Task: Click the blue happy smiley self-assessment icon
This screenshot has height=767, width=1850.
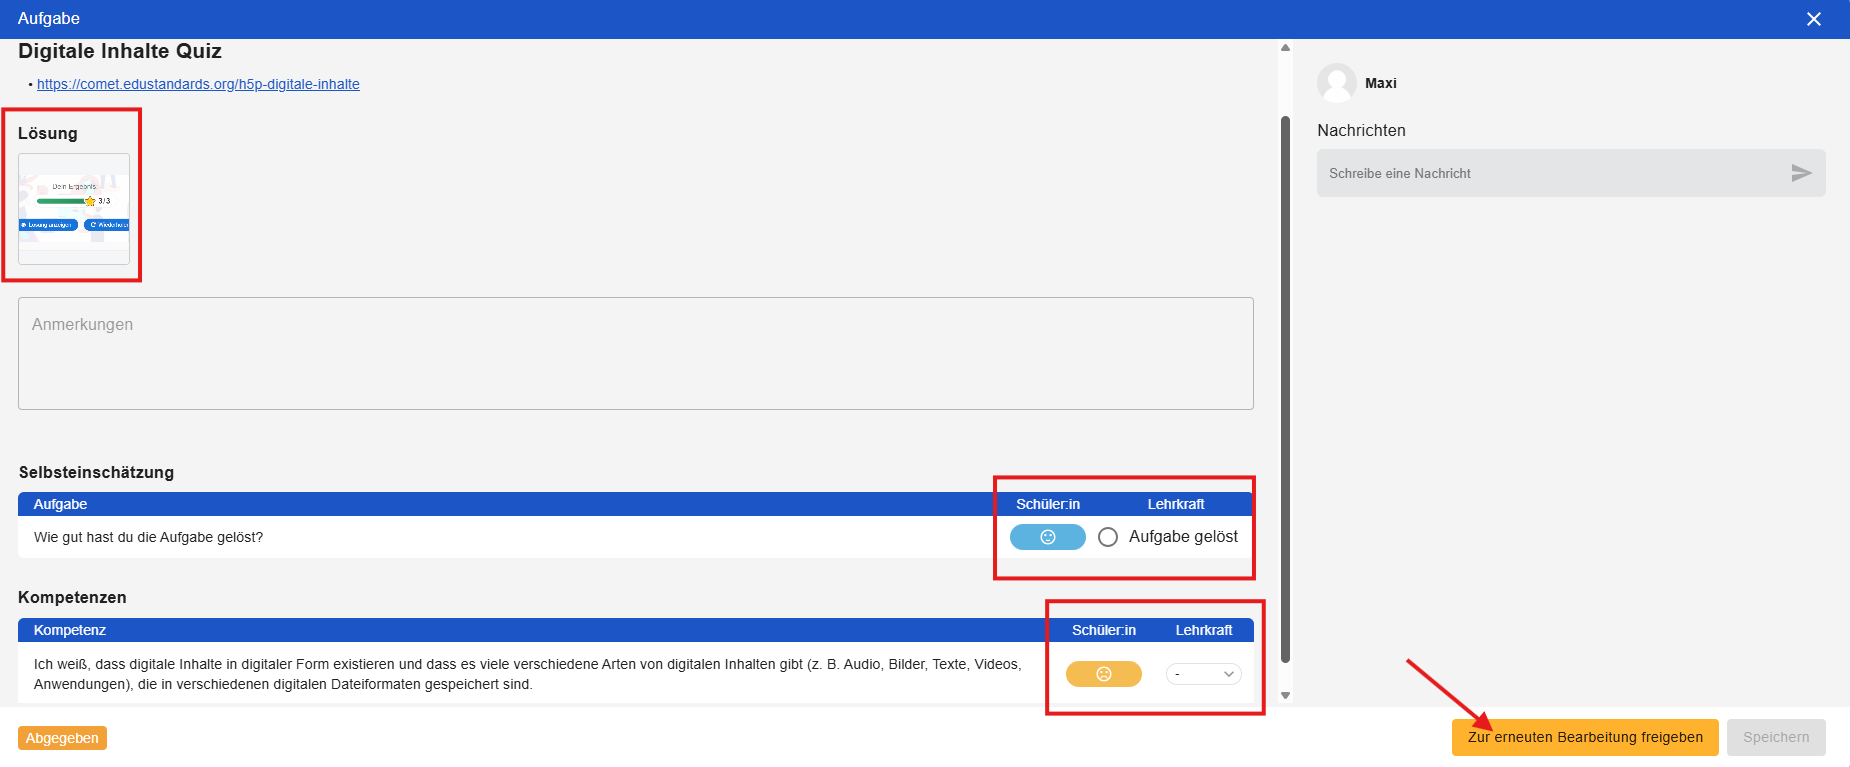Action: (1047, 537)
